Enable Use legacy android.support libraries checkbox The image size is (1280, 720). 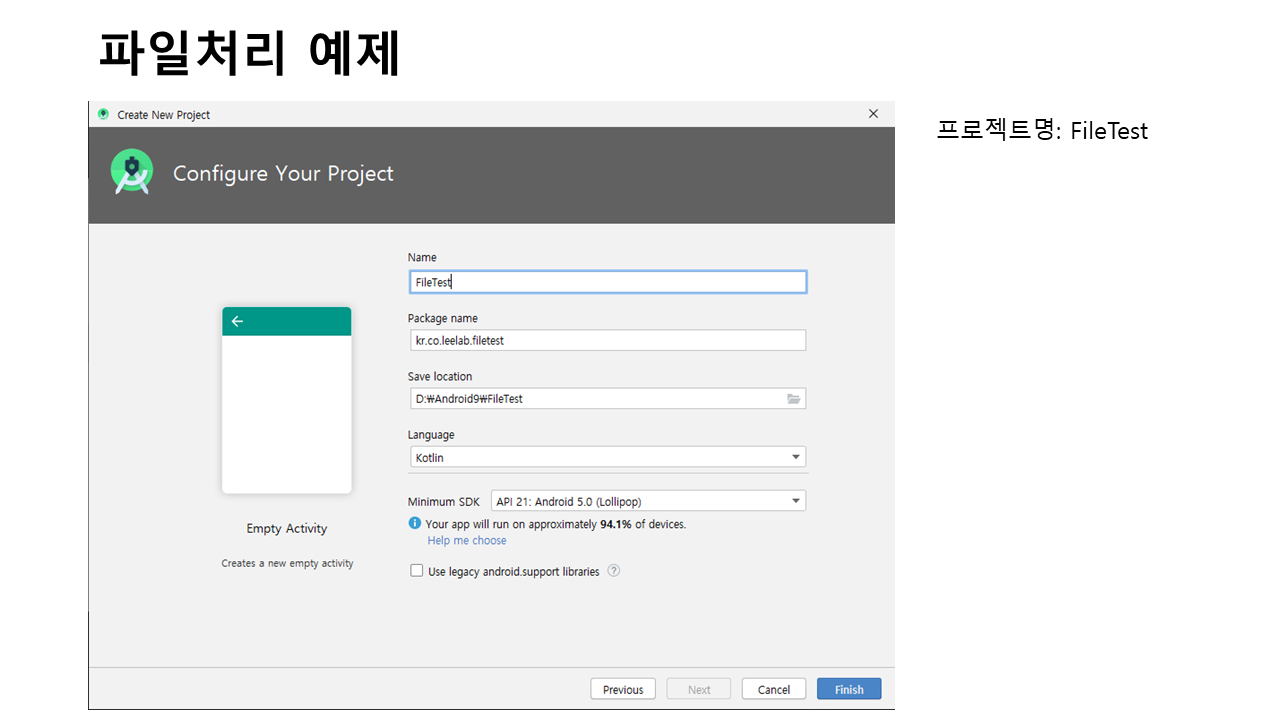pyautogui.click(x=417, y=571)
